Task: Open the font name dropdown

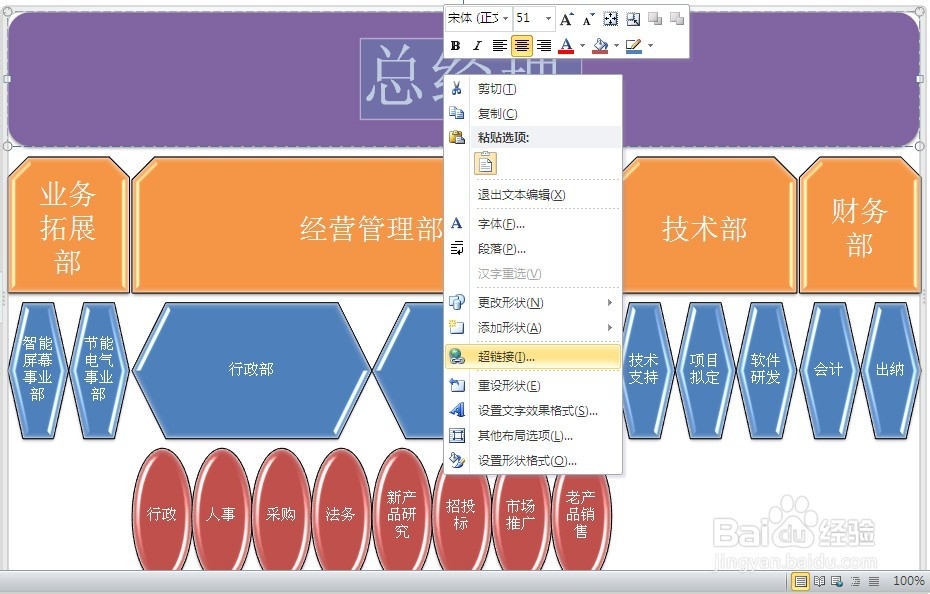Action: (x=506, y=18)
